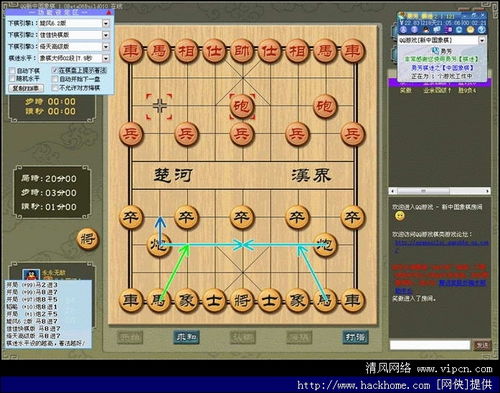Screen dimensions: 500x393
Task: Click move suggestion row 马2进3
Action: 32,285
